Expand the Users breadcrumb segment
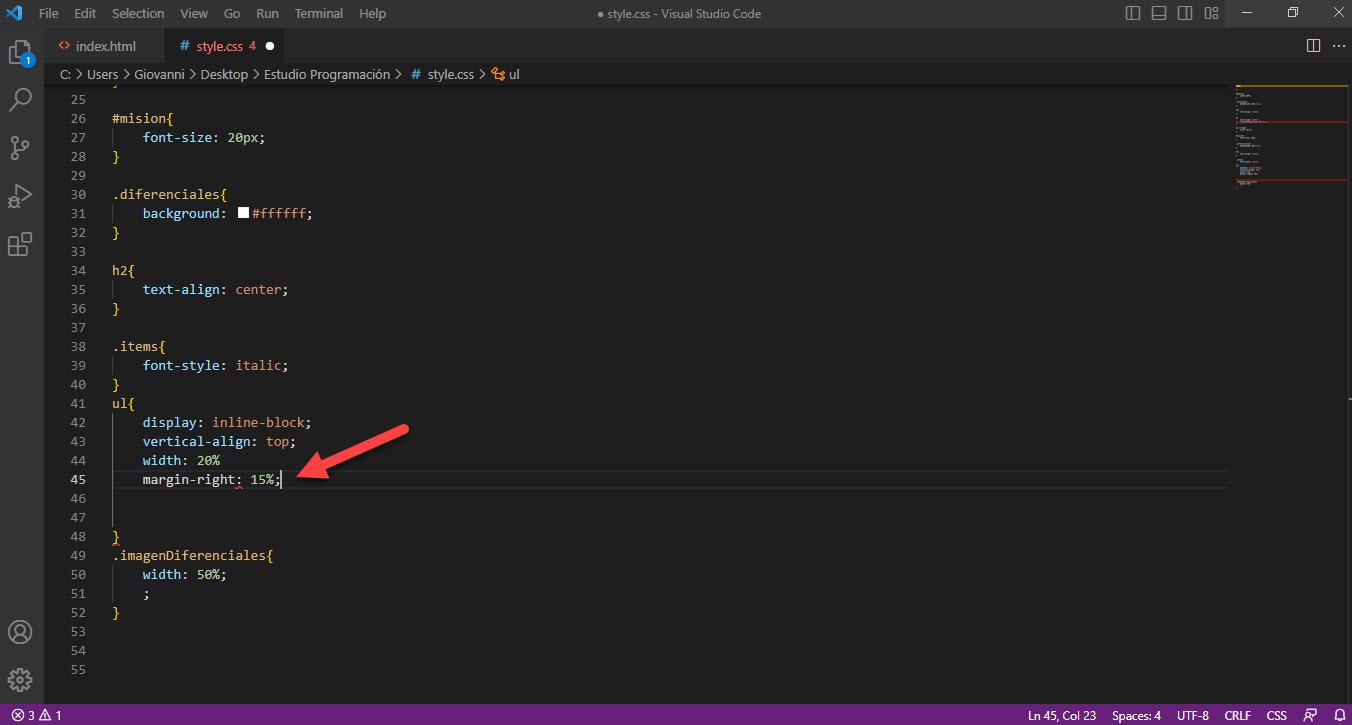 [102, 74]
